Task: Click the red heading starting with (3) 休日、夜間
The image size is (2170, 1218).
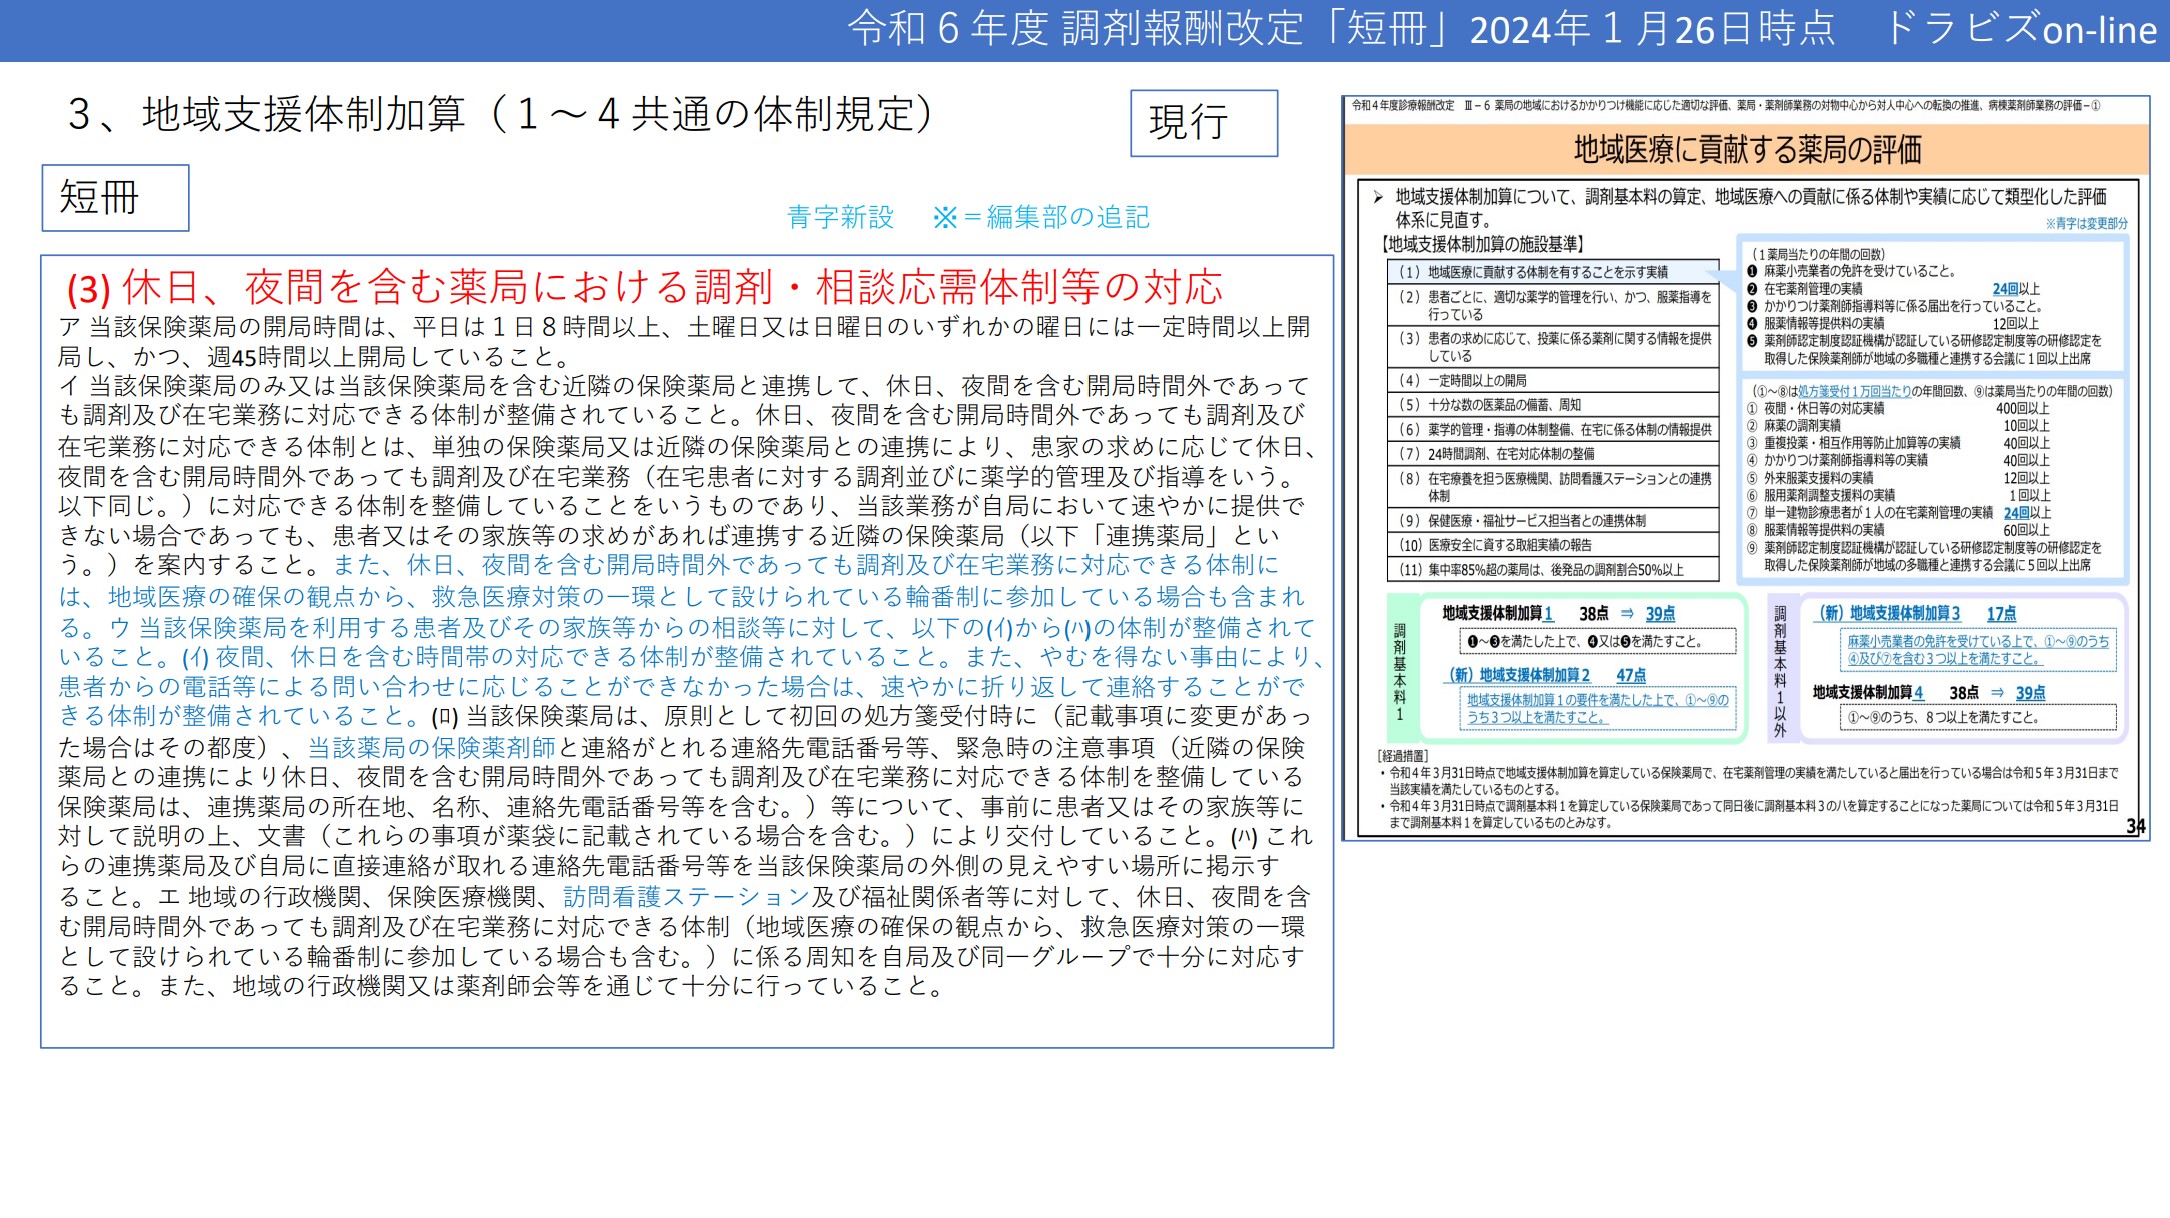Action: tap(645, 288)
